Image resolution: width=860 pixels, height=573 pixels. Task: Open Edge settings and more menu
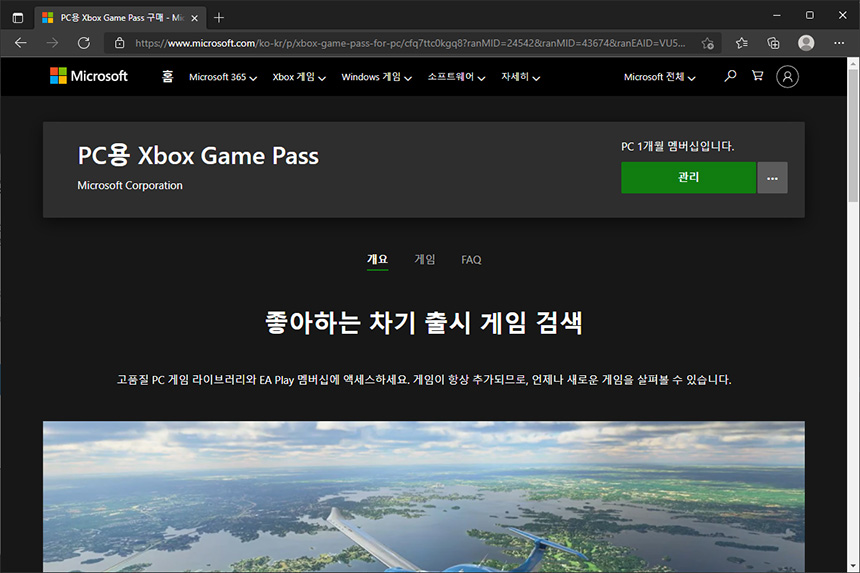click(x=839, y=43)
